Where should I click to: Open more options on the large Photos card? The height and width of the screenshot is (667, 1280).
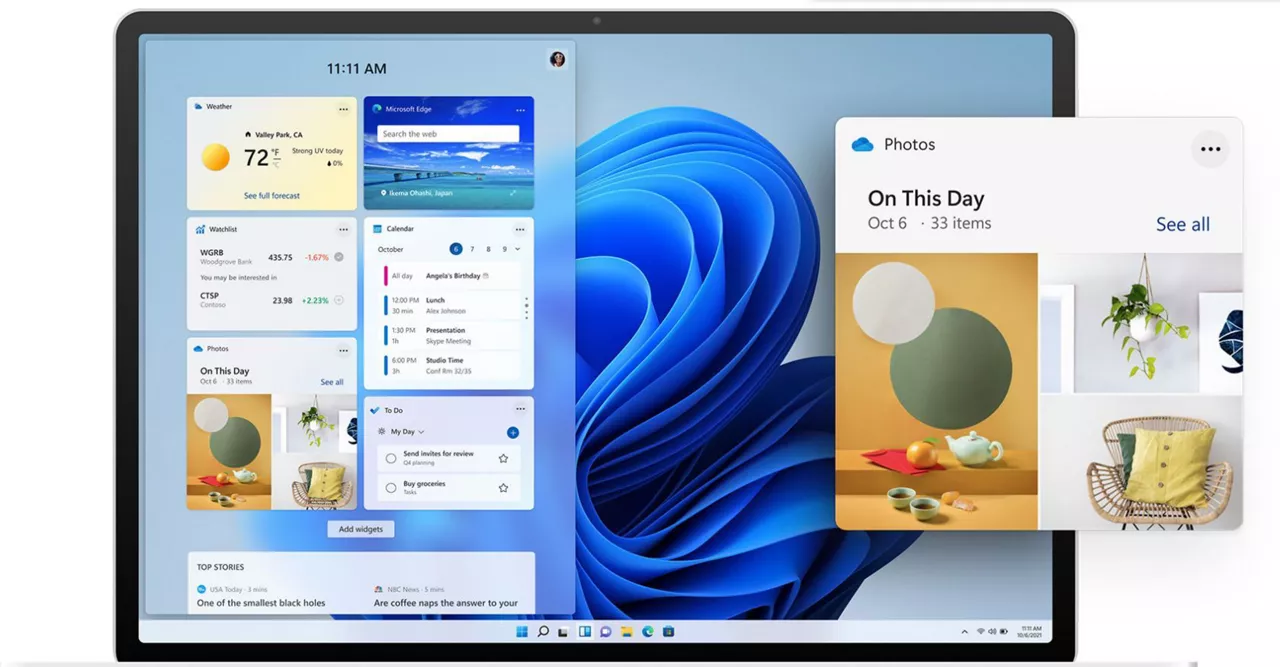pyautogui.click(x=1210, y=149)
